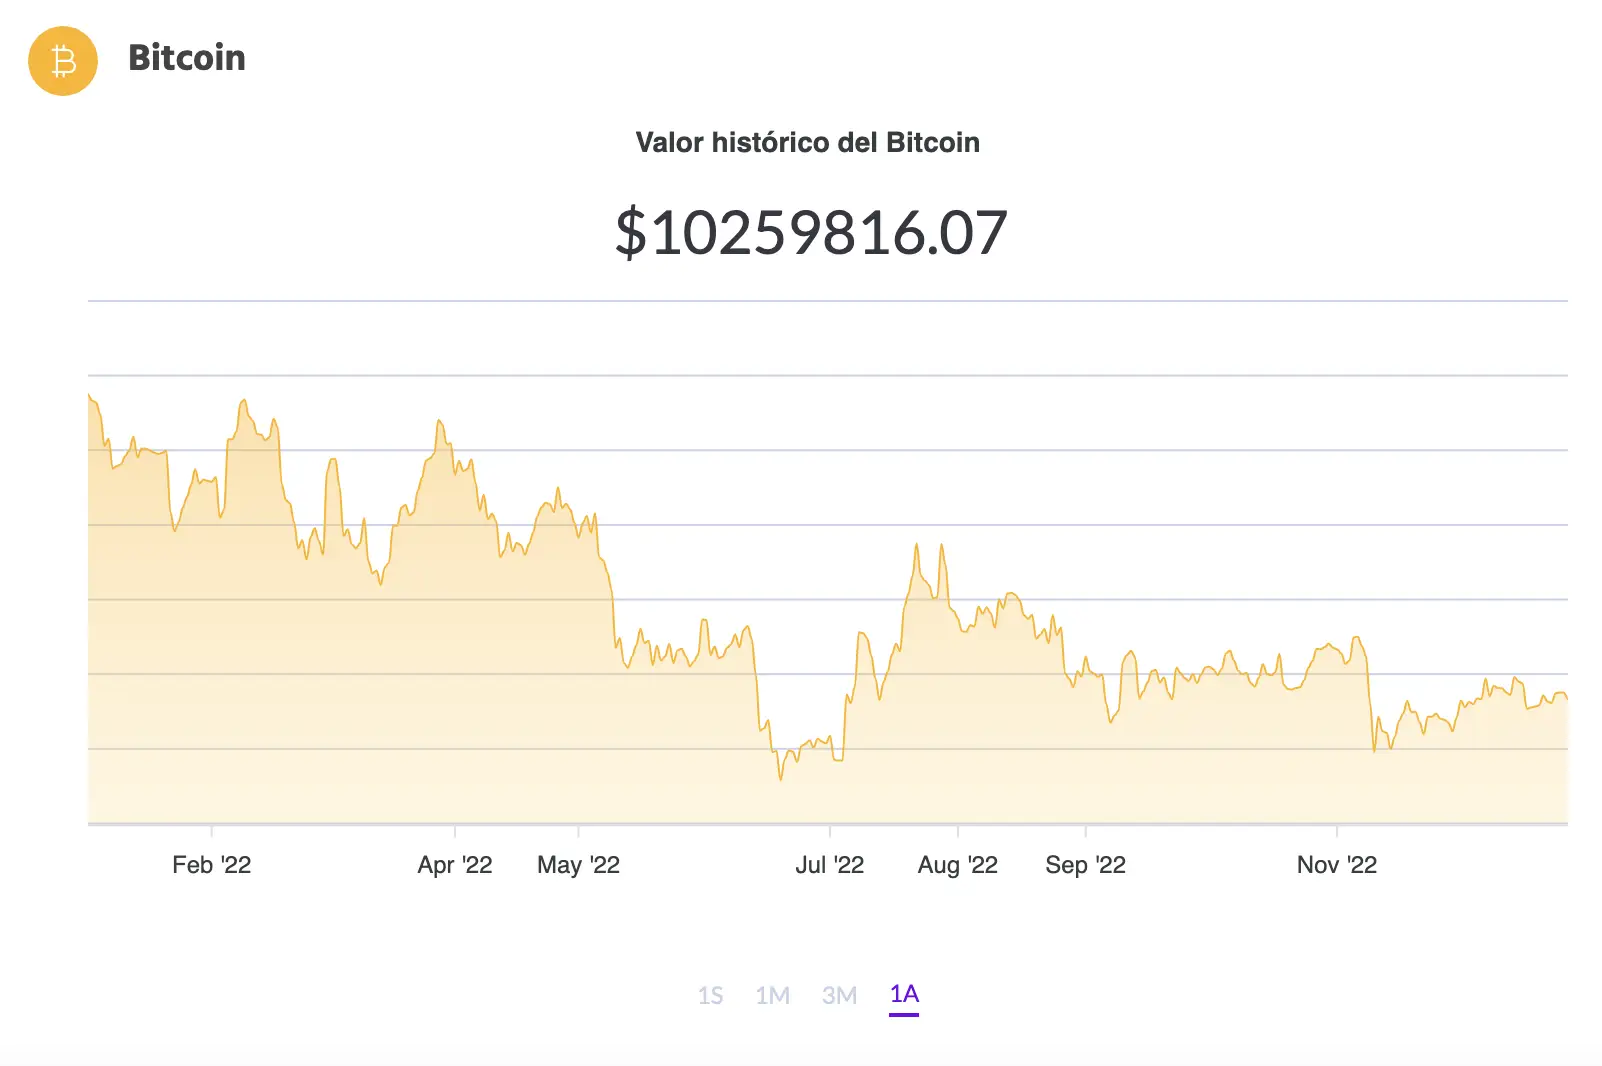Click the underlined 1A selector
1602x1066 pixels.
(903, 995)
